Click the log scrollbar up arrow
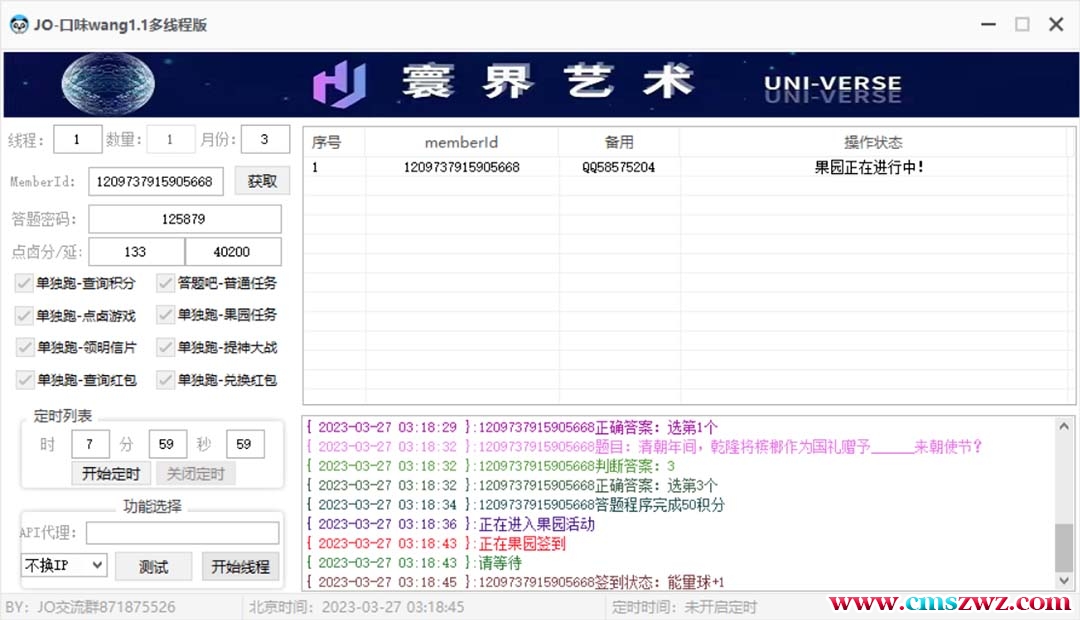 coord(1066,426)
